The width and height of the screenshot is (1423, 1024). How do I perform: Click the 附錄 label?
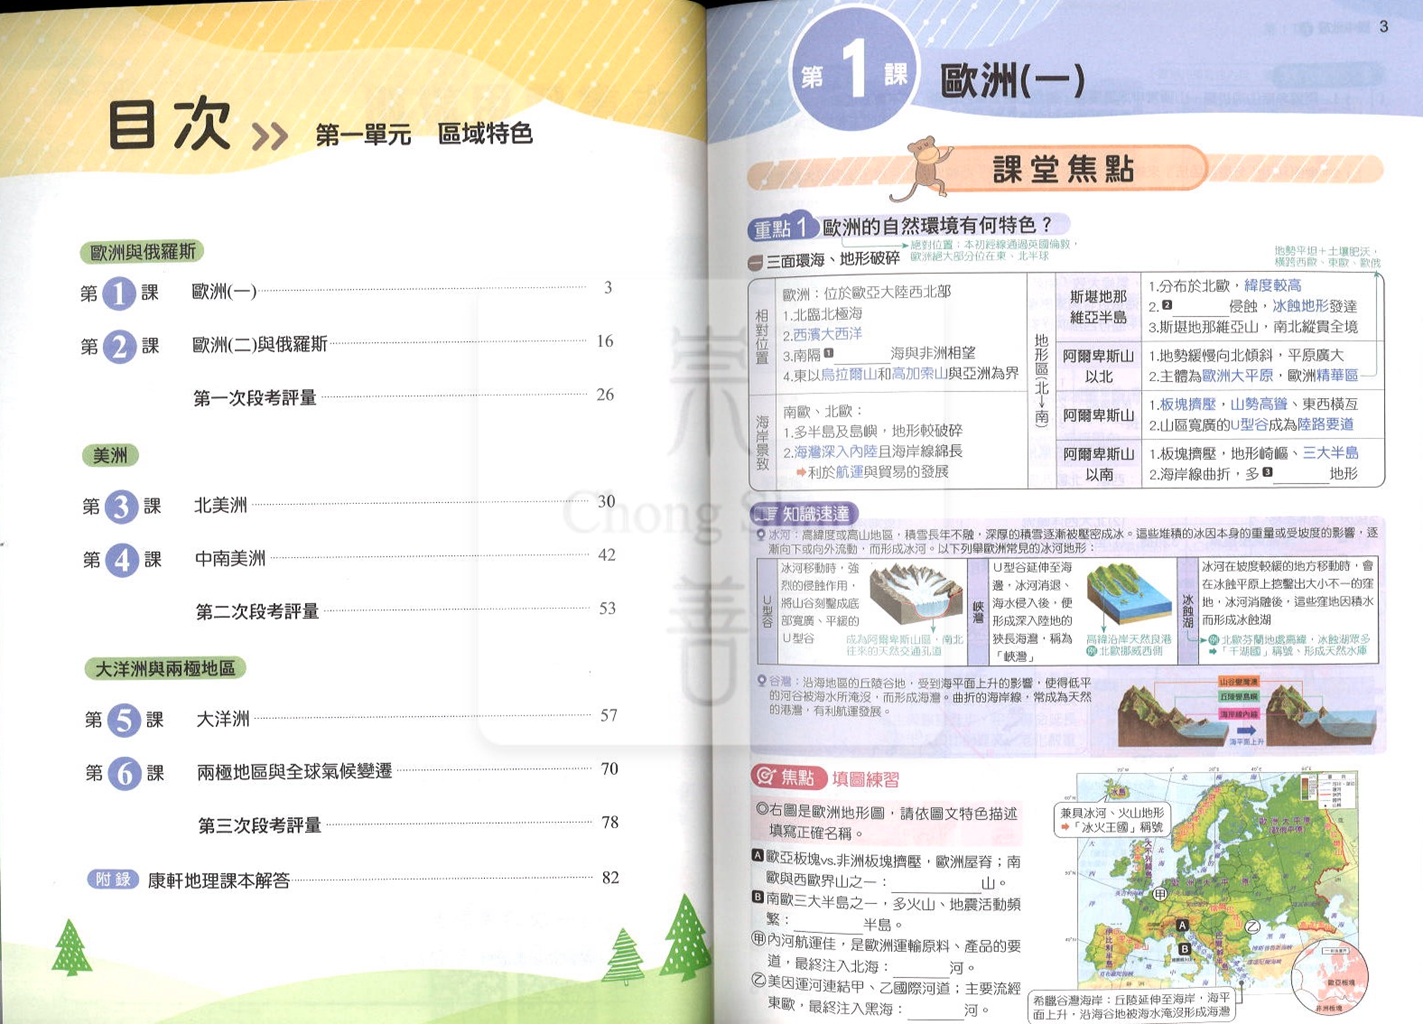click(112, 880)
